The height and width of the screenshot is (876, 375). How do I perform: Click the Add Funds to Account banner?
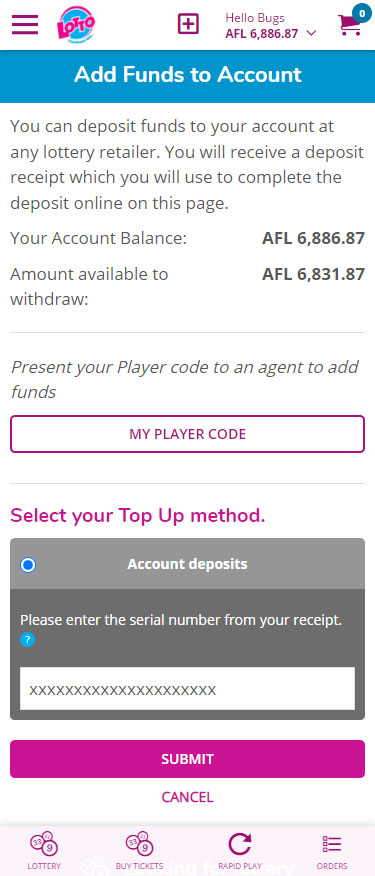(187, 75)
